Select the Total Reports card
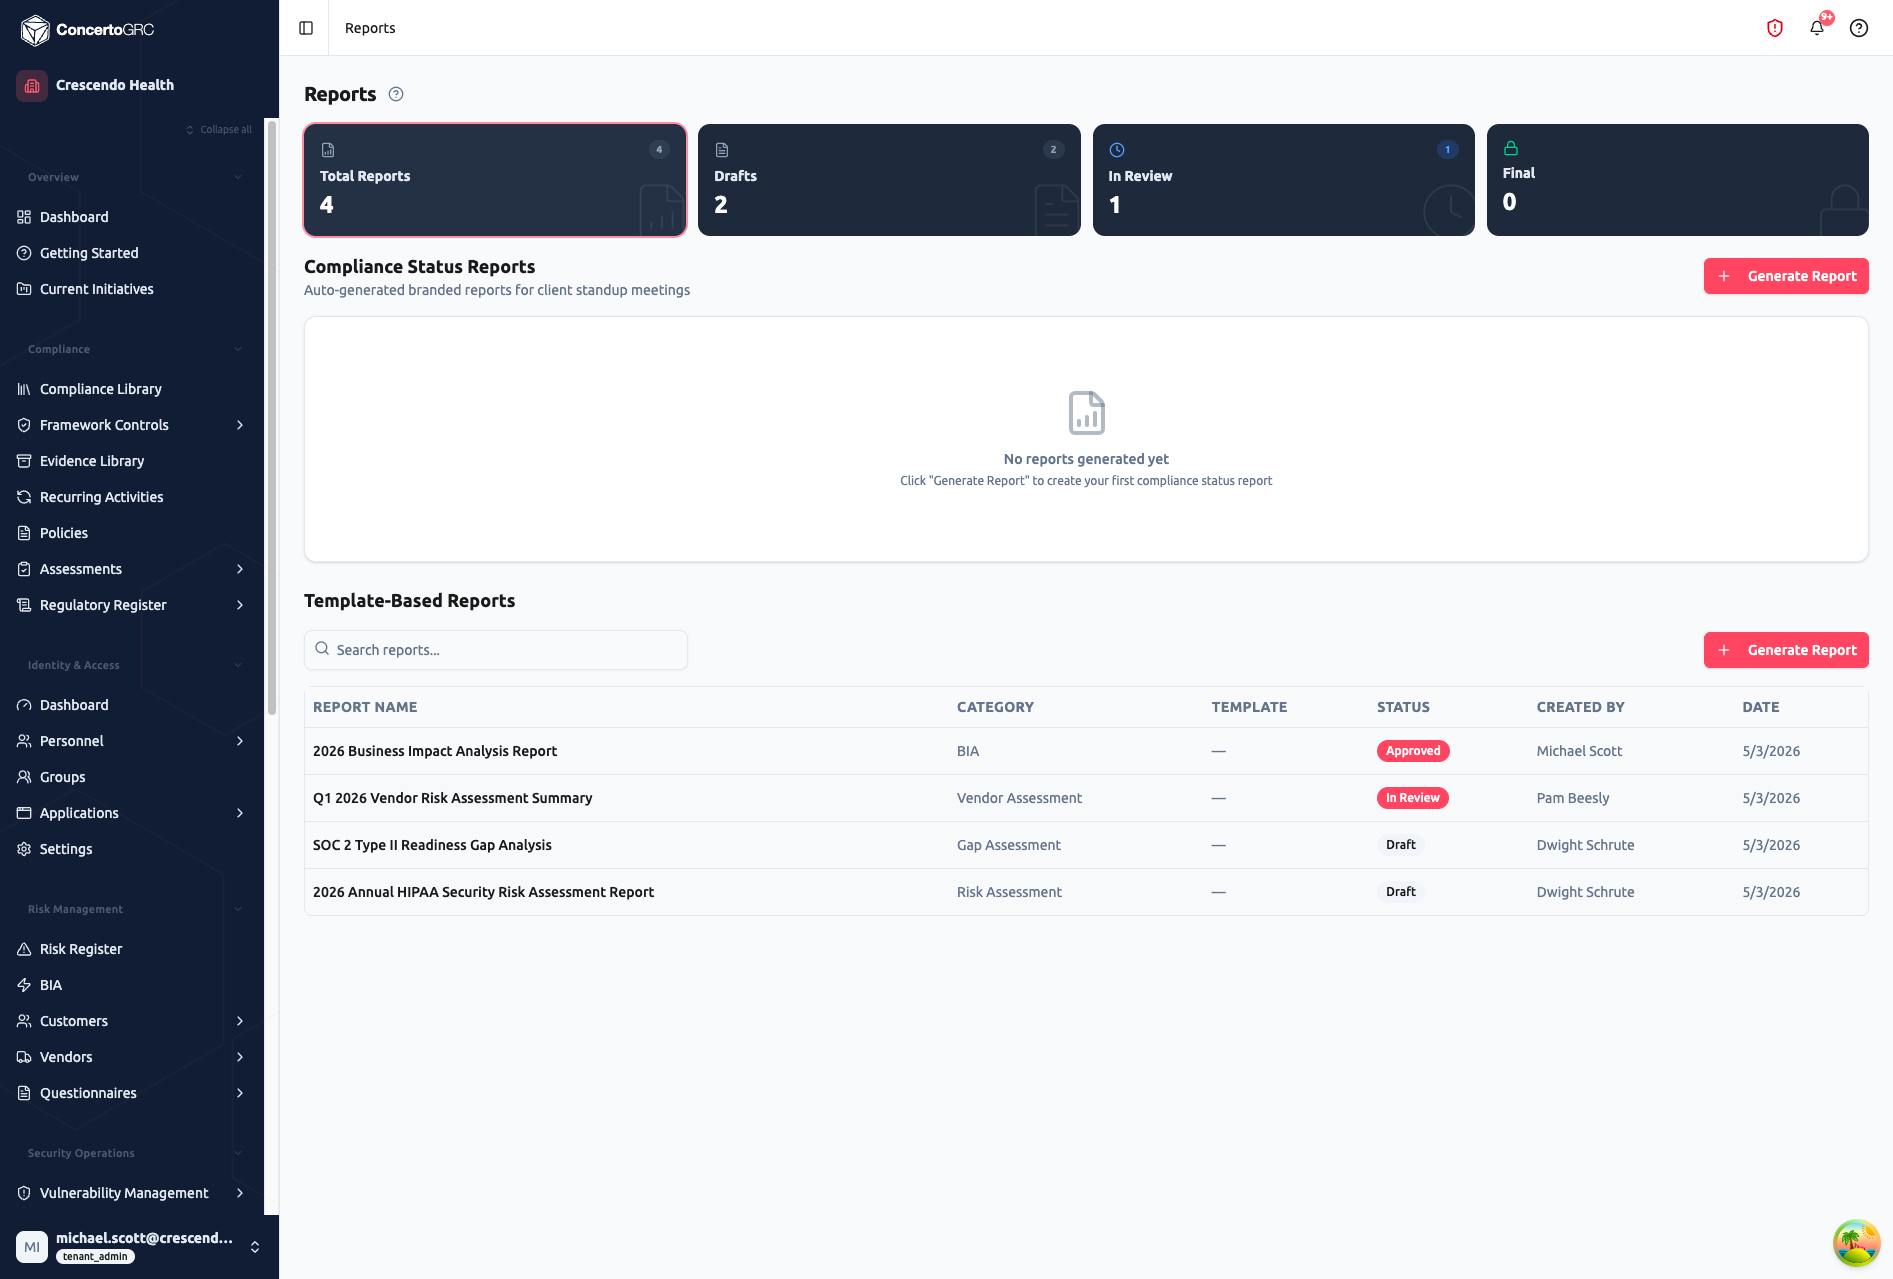This screenshot has width=1893, height=1279. 495,180
